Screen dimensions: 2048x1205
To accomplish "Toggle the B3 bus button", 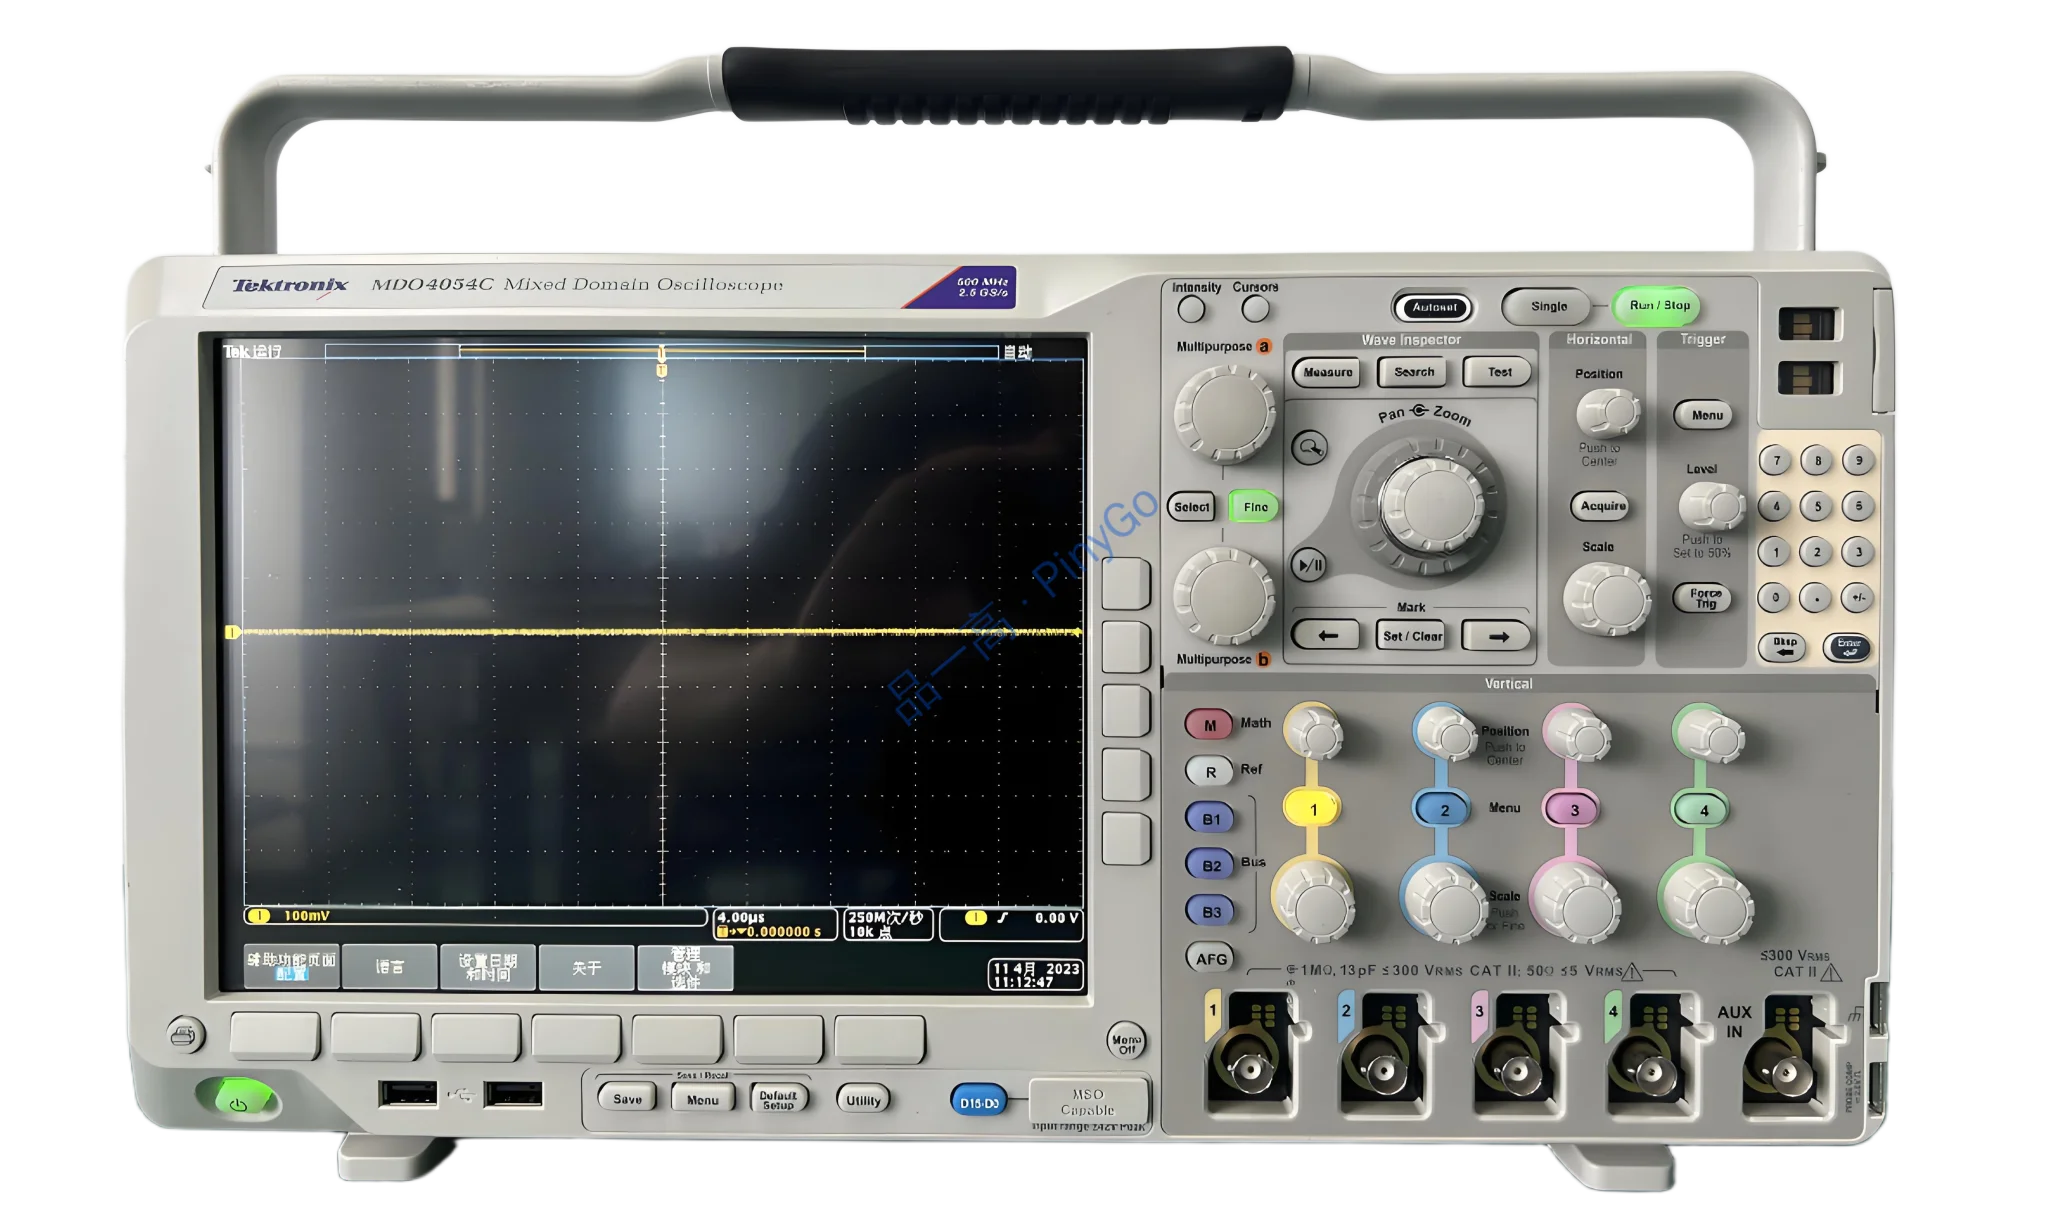I will [1210, 911].
